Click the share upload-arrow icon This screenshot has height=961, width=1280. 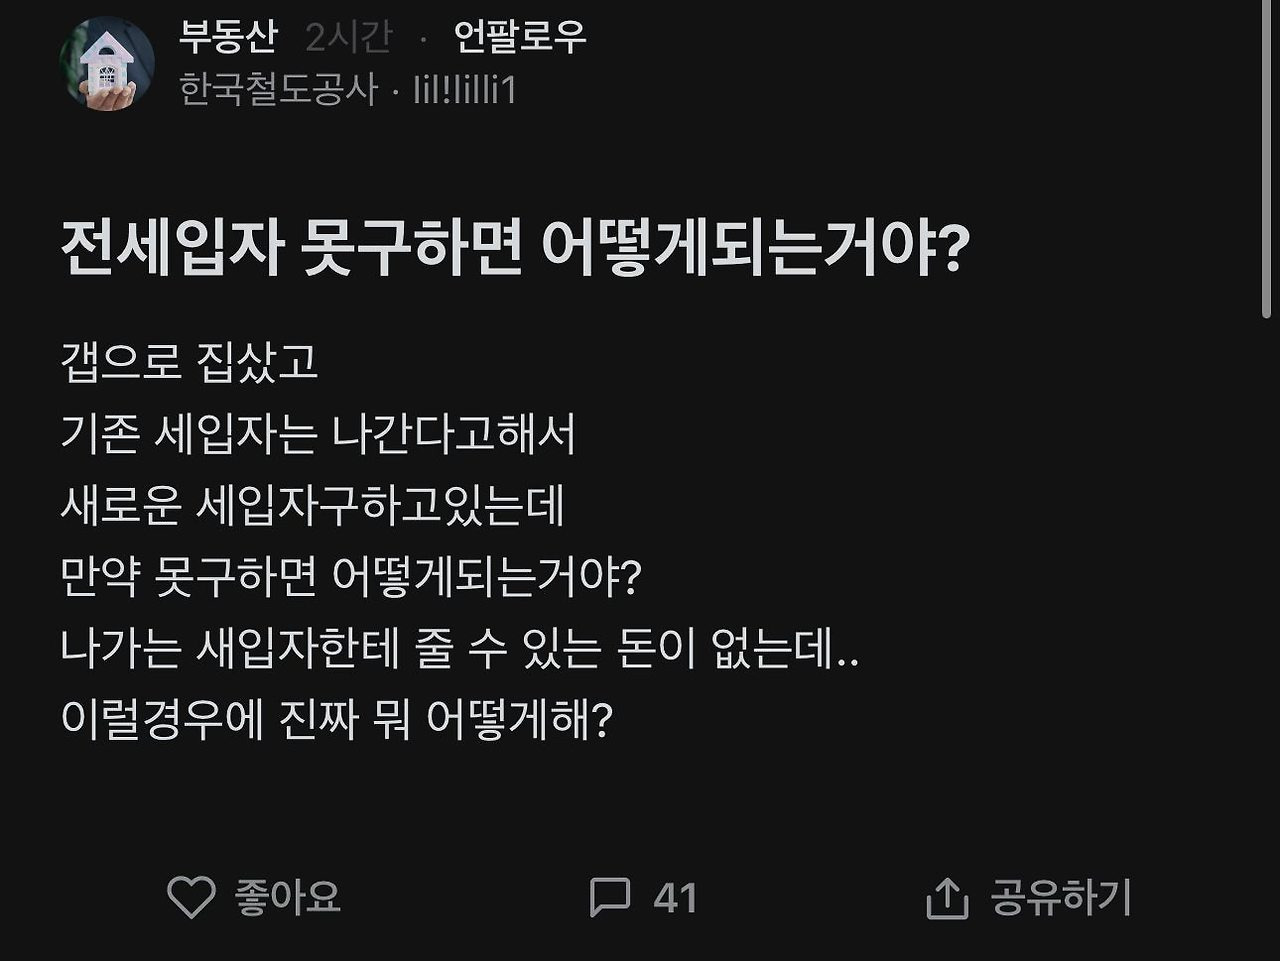[x=947, y=897]
